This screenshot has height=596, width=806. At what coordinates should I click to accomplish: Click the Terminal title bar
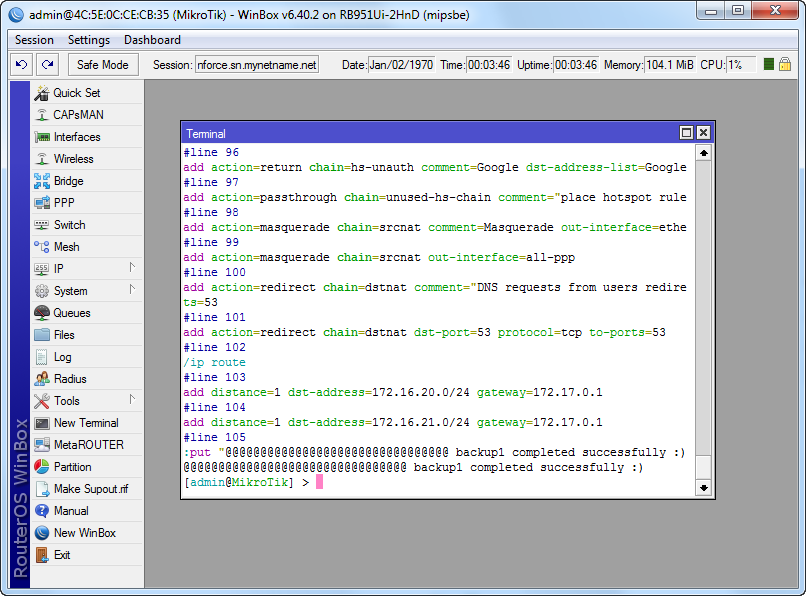coord(430,133)
